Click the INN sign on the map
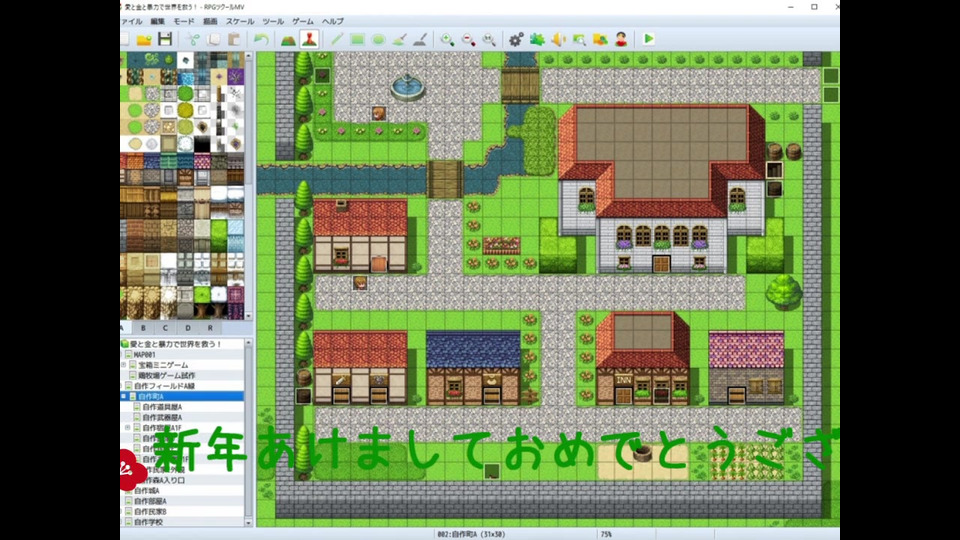The image size is (960, 540). (623, 380)
